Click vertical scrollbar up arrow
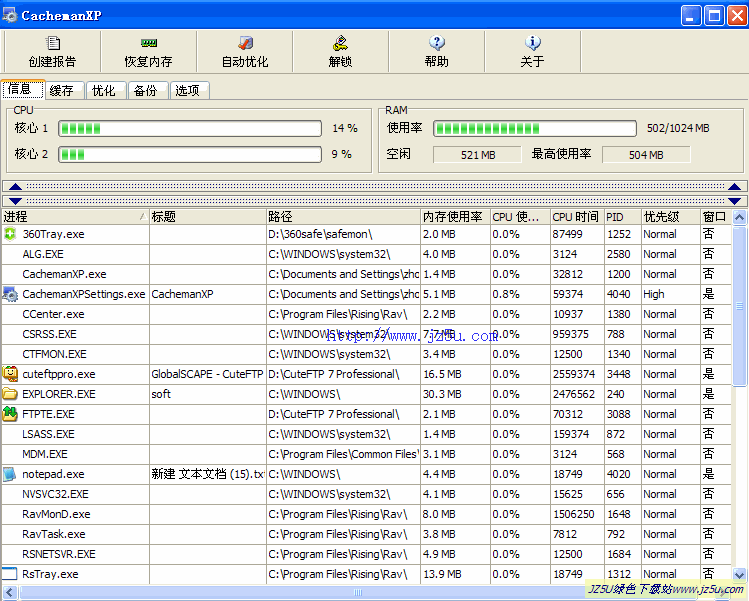This screenshot has width=749, height=601. pyautogui.click(x=739, y=217)
